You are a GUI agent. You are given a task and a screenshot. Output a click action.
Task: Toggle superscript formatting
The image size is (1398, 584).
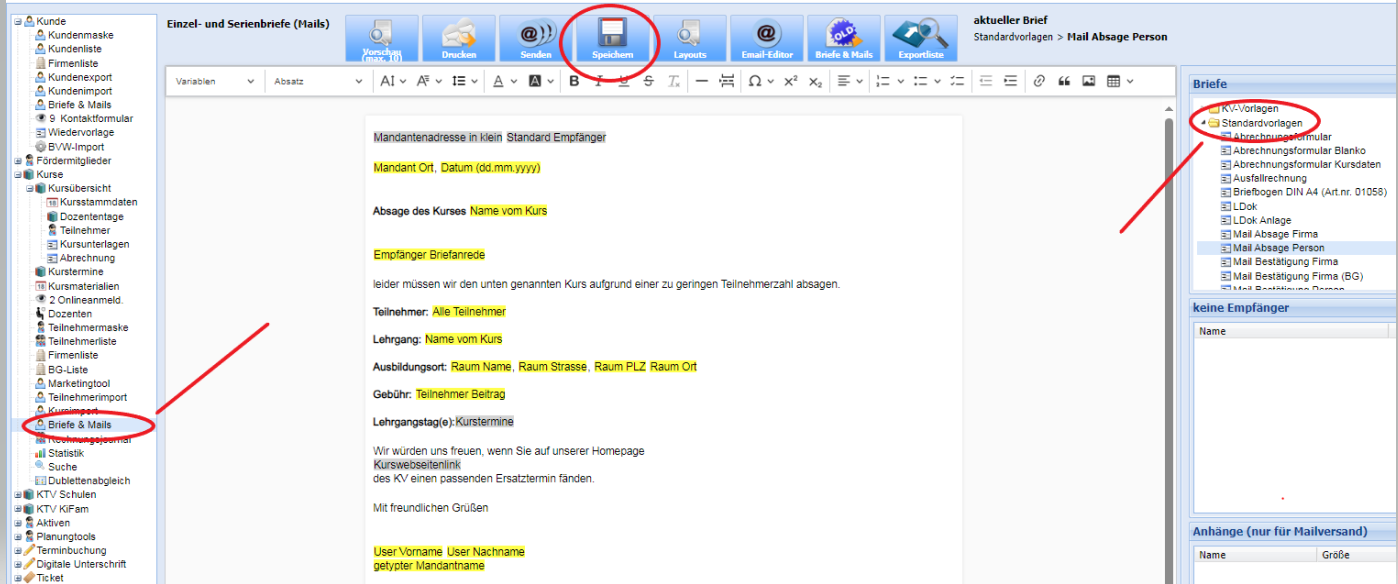[790, 81]
